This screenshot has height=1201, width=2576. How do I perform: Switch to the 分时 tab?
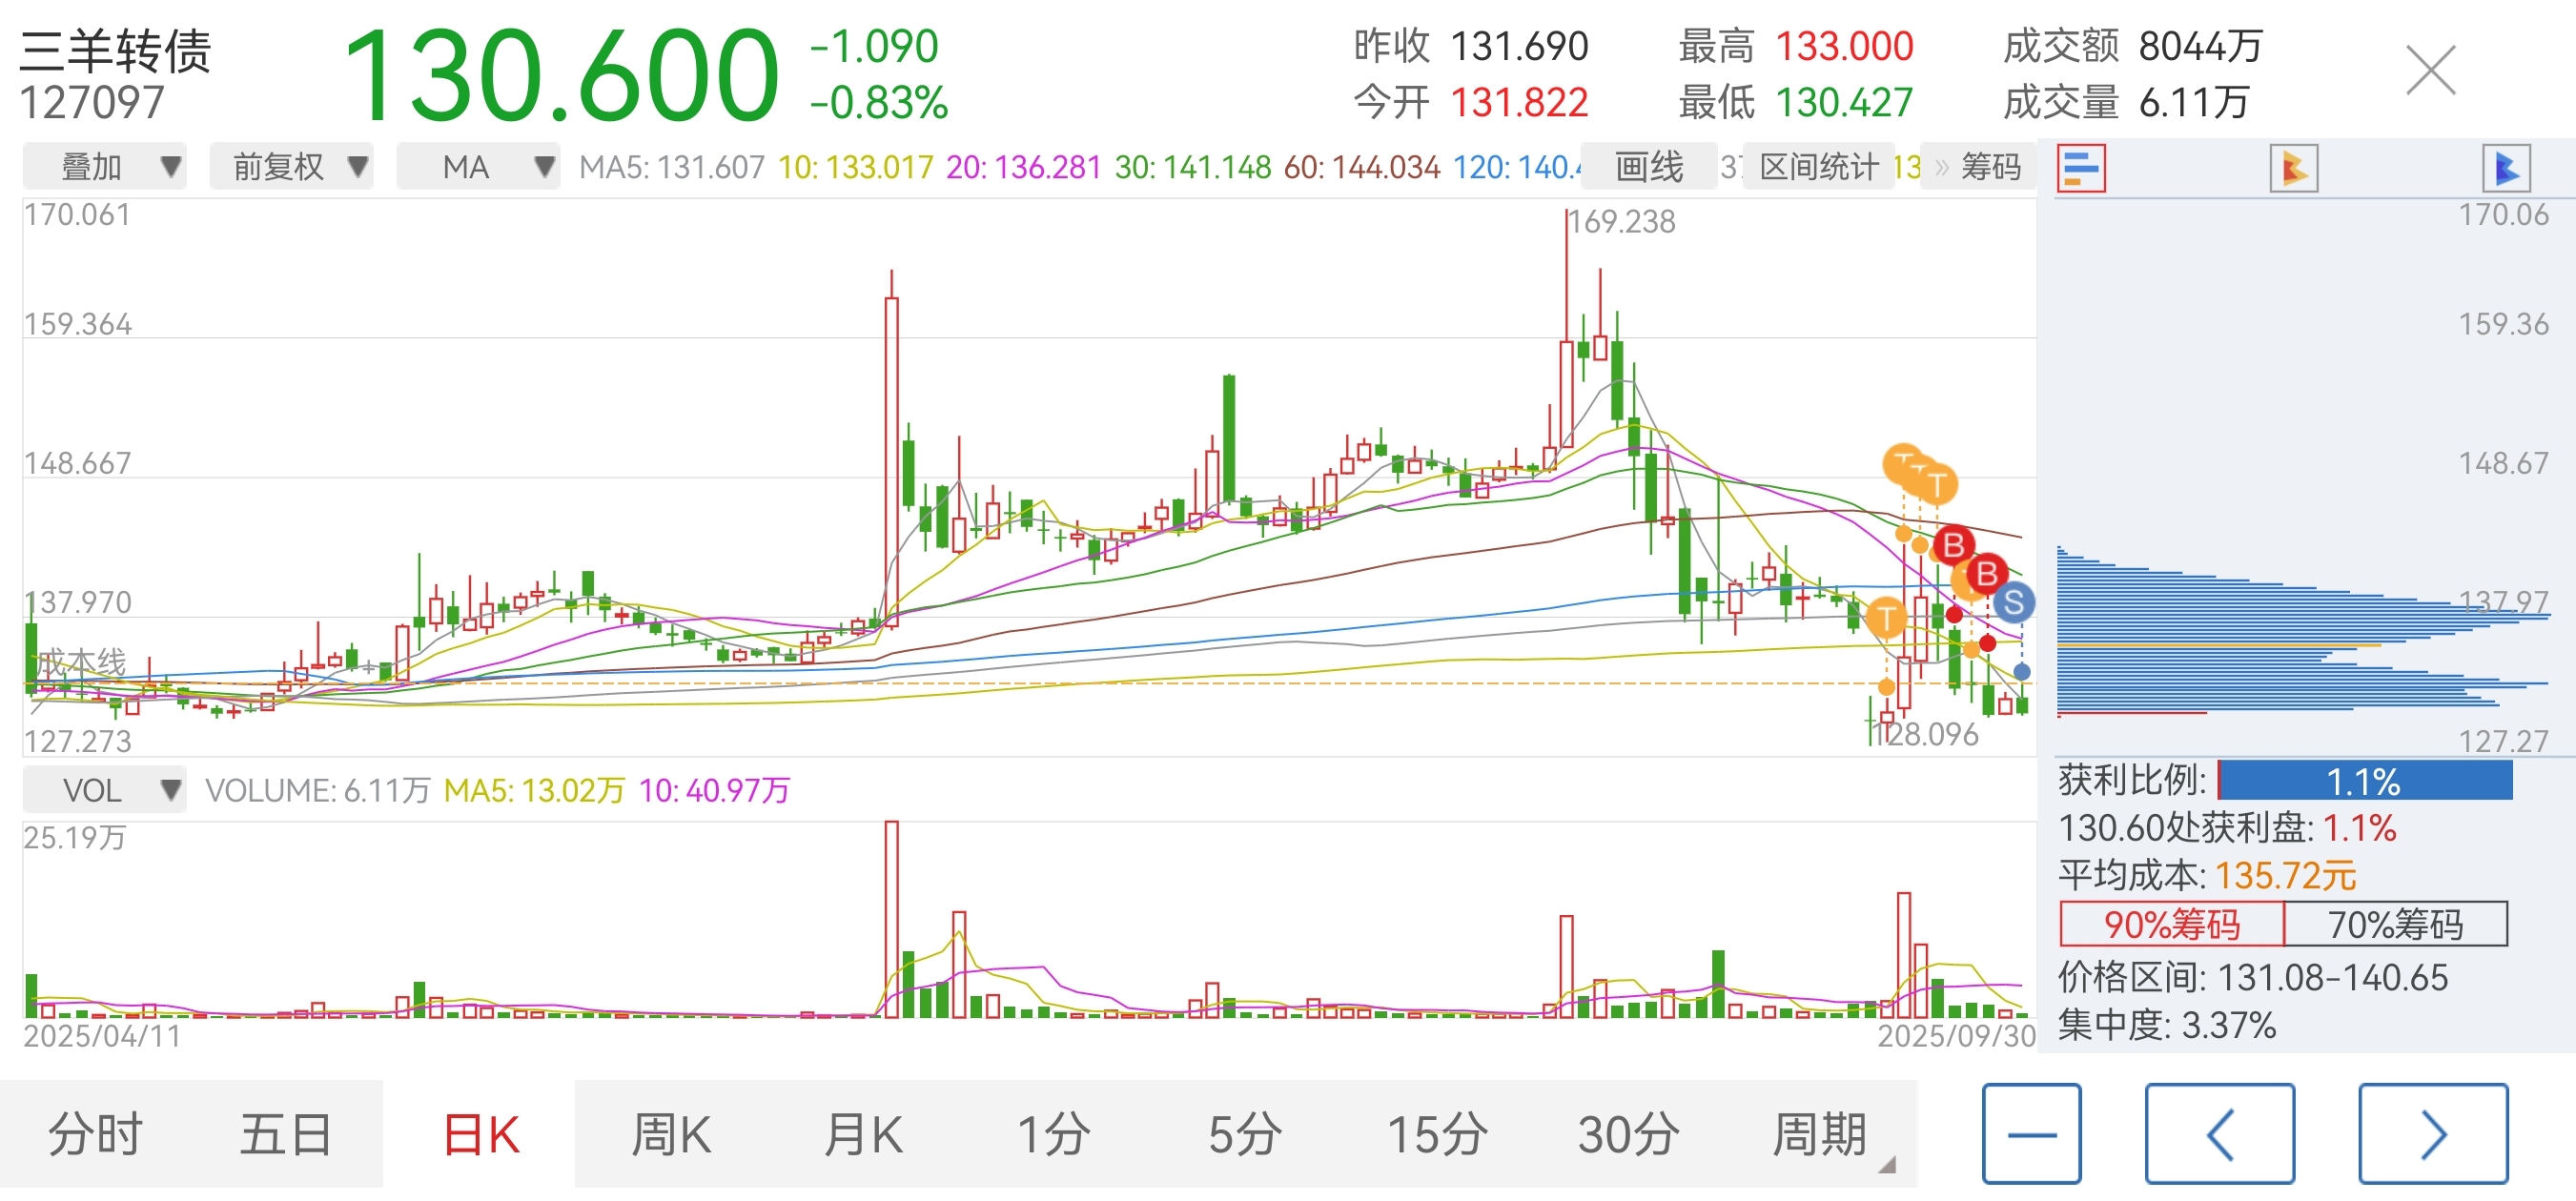[96, 1134]
